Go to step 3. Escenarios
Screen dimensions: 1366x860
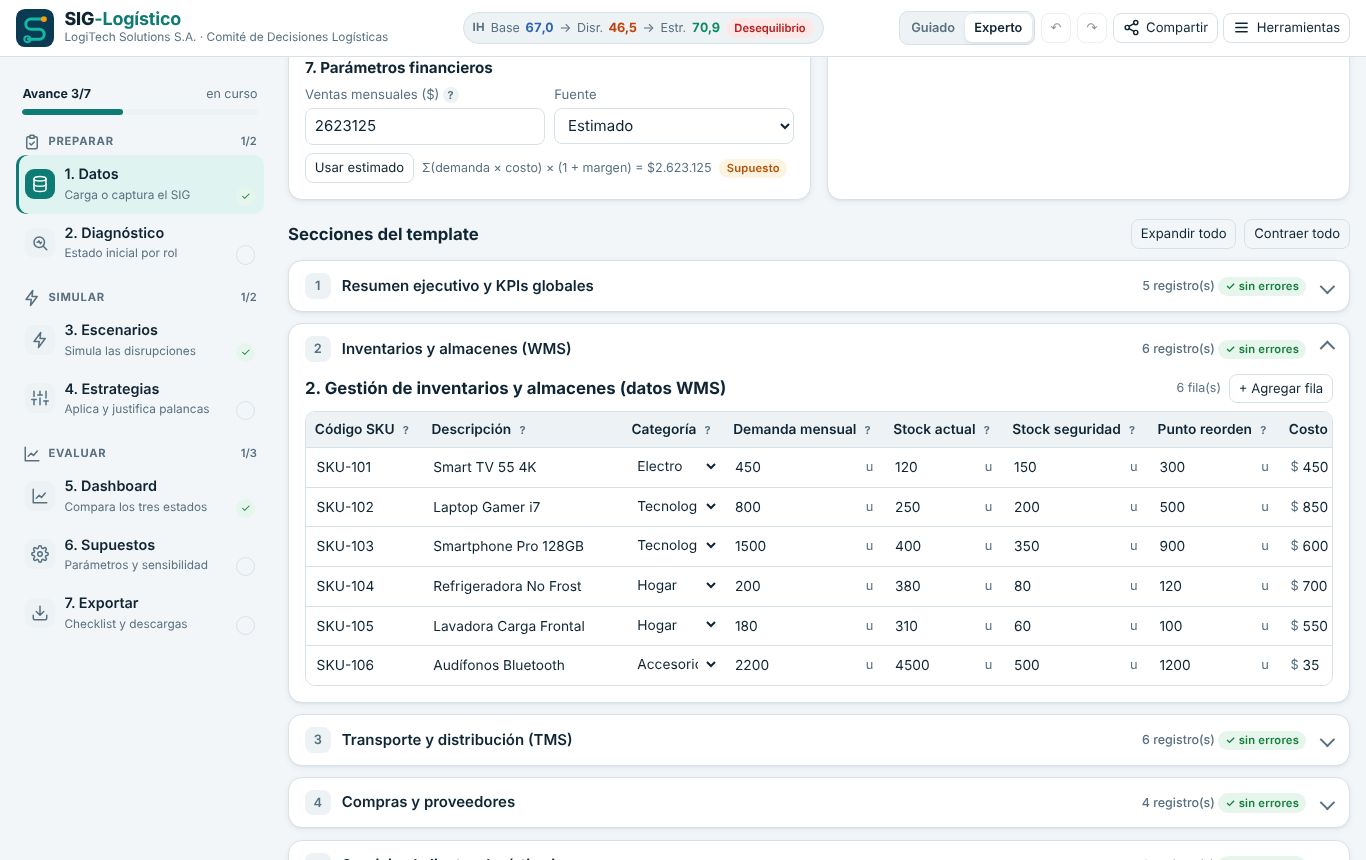(140, 340)
